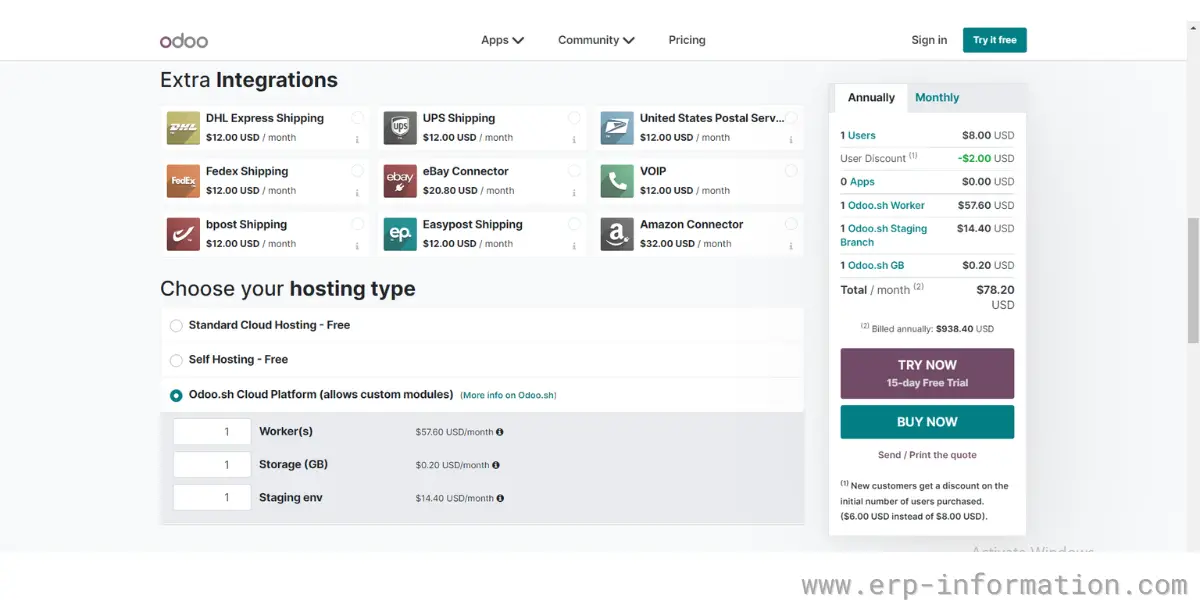Open the Pricing menu item
Screen dimensions: 1200x600
(x=687, y=40)
